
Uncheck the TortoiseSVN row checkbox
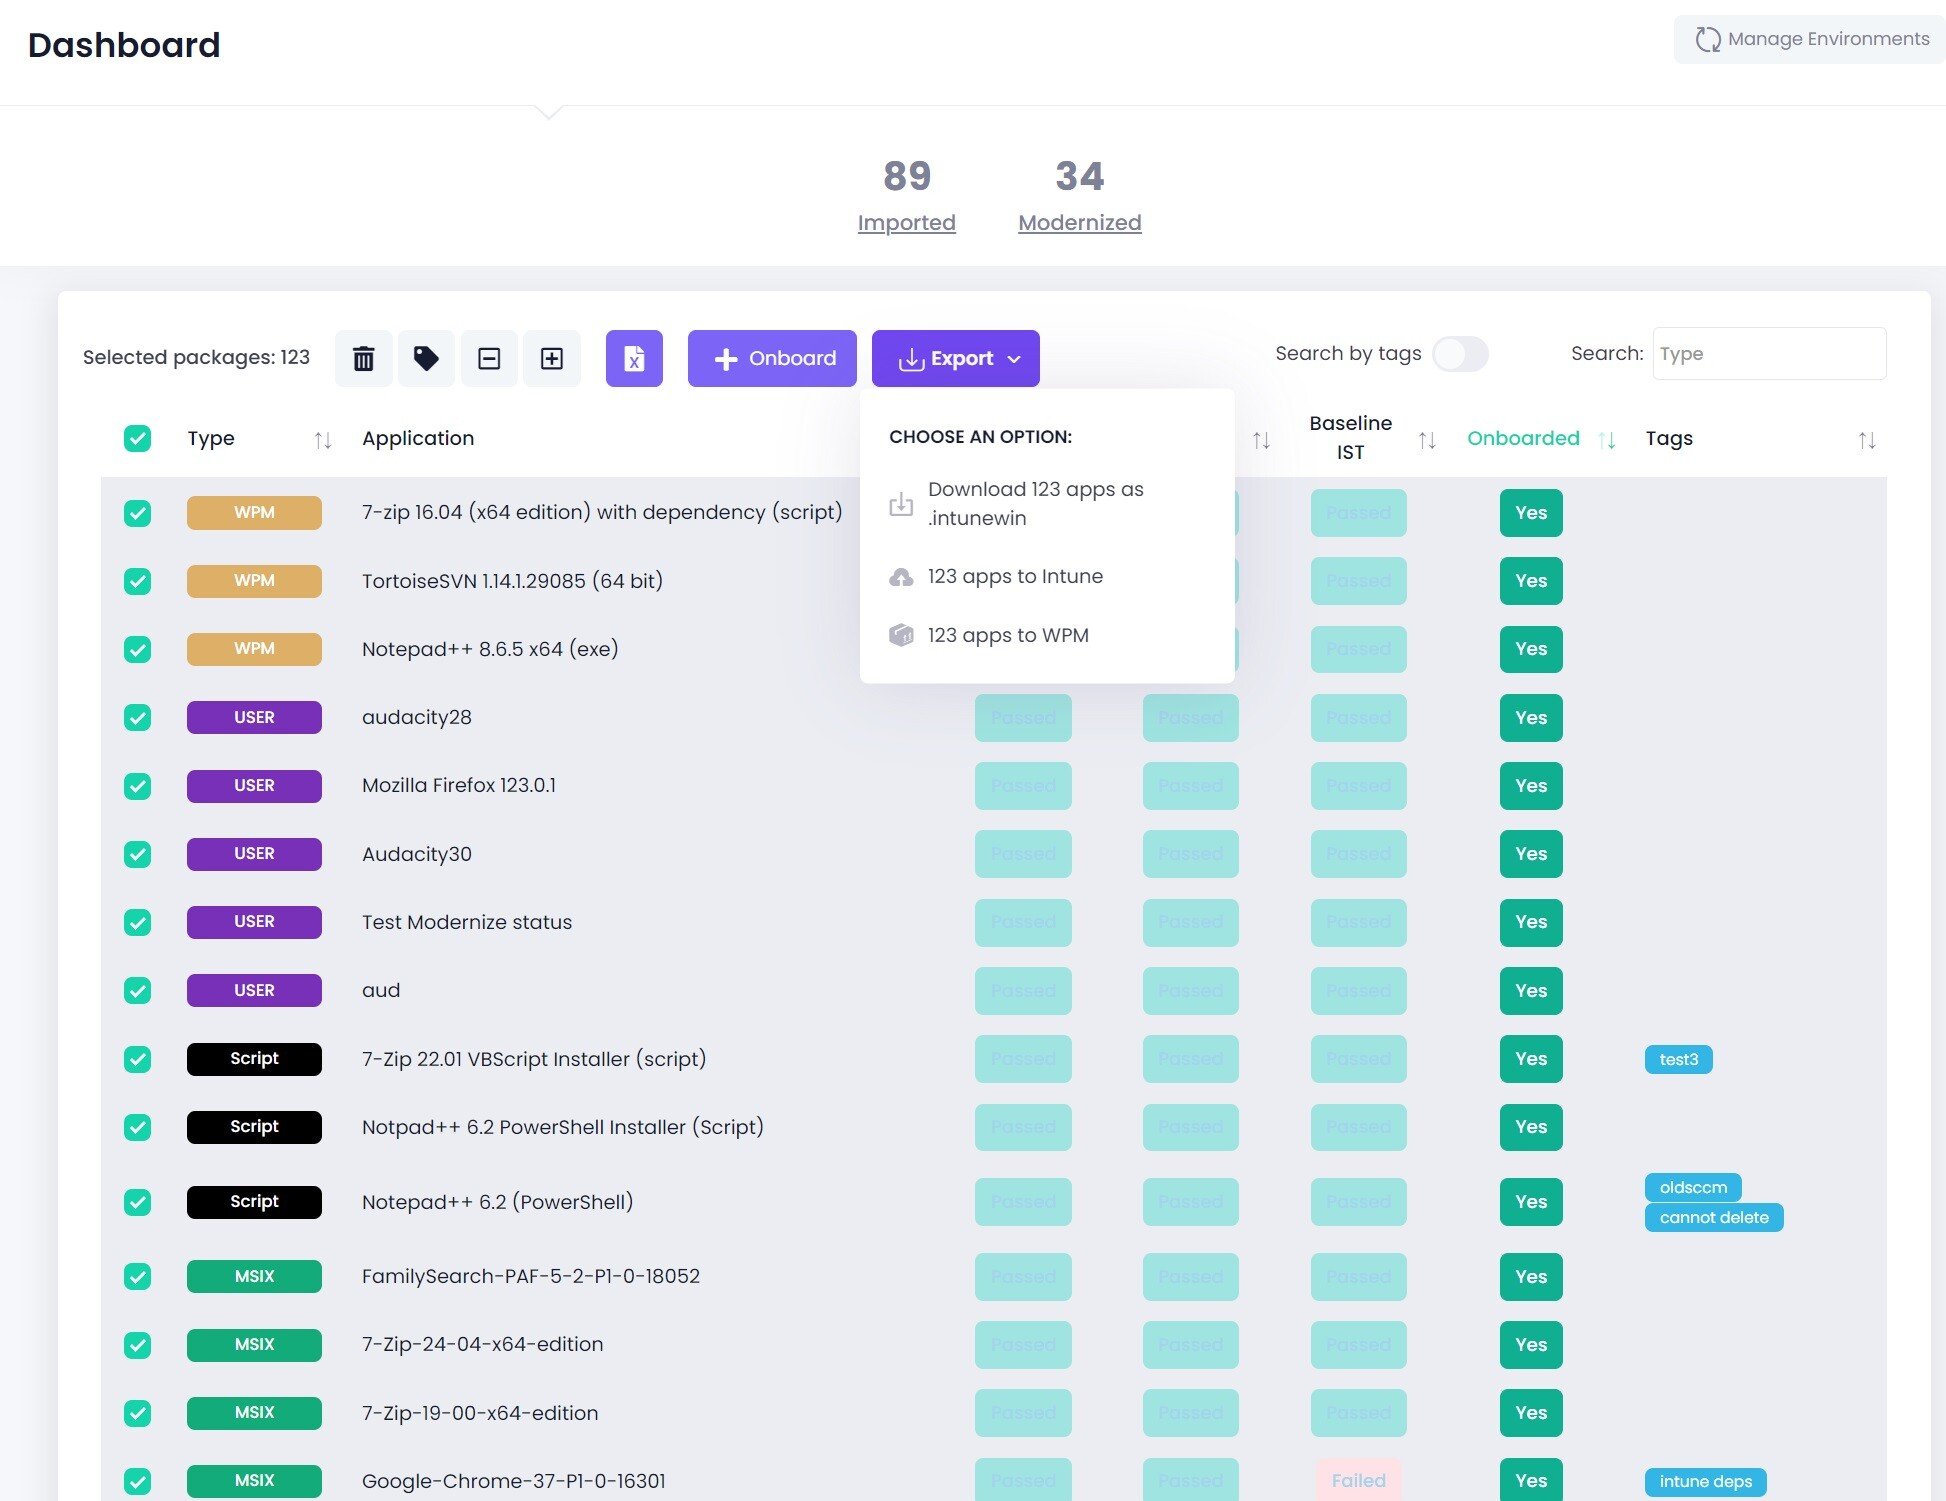pos(136,580)
